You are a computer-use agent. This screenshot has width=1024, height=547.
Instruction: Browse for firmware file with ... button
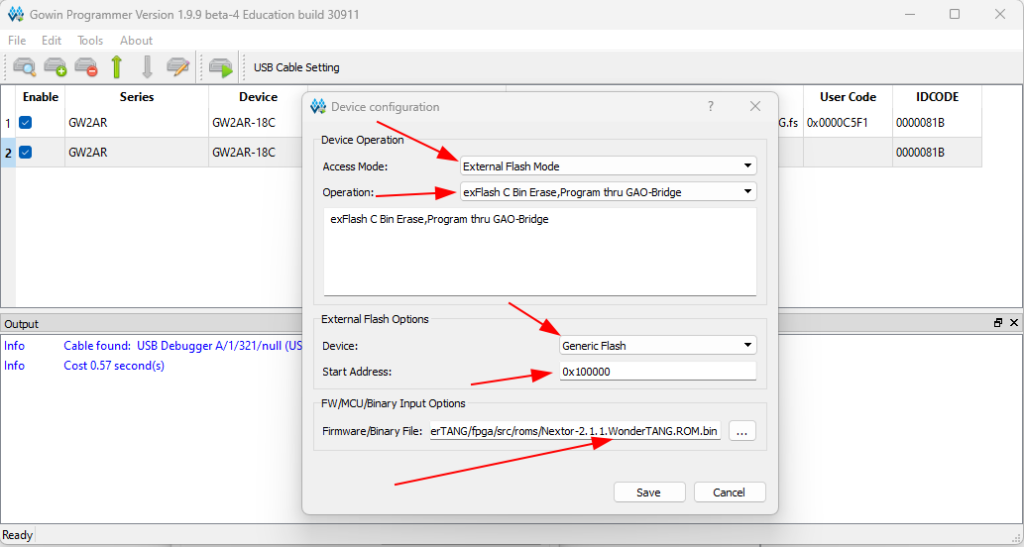click(x=742, y=431)
